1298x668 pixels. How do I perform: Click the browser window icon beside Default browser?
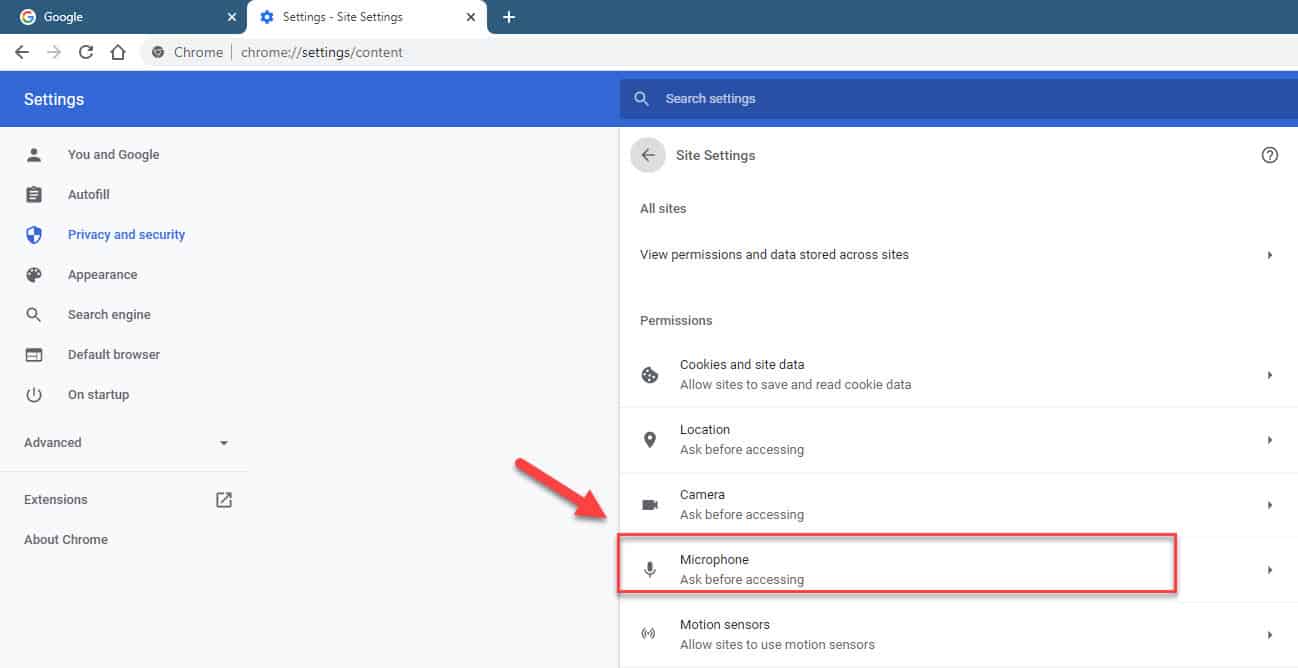coord(34,355)
